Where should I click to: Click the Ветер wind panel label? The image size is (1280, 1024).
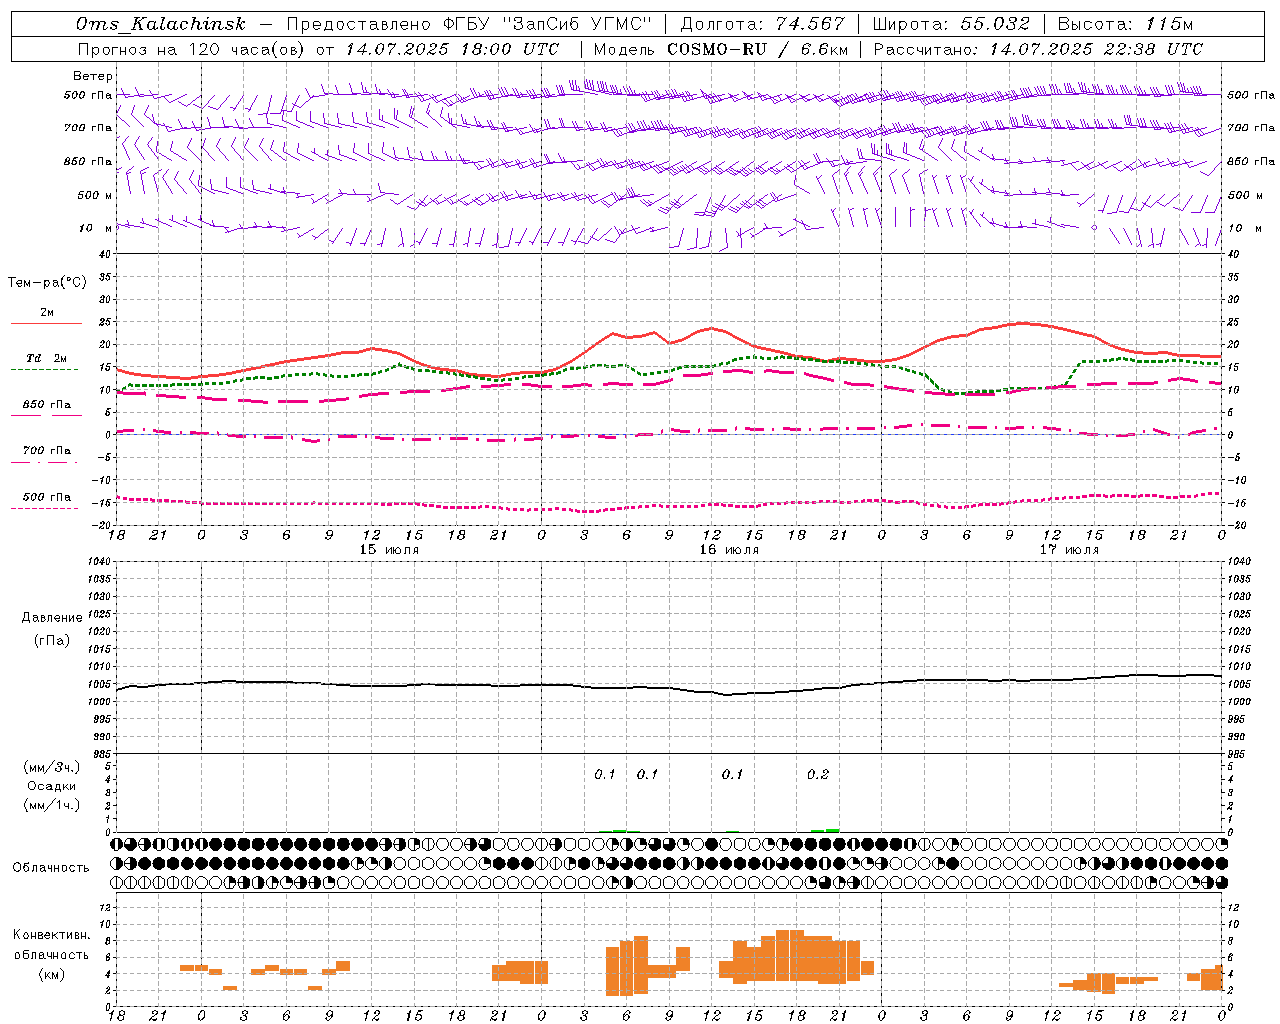coord(93,76)
